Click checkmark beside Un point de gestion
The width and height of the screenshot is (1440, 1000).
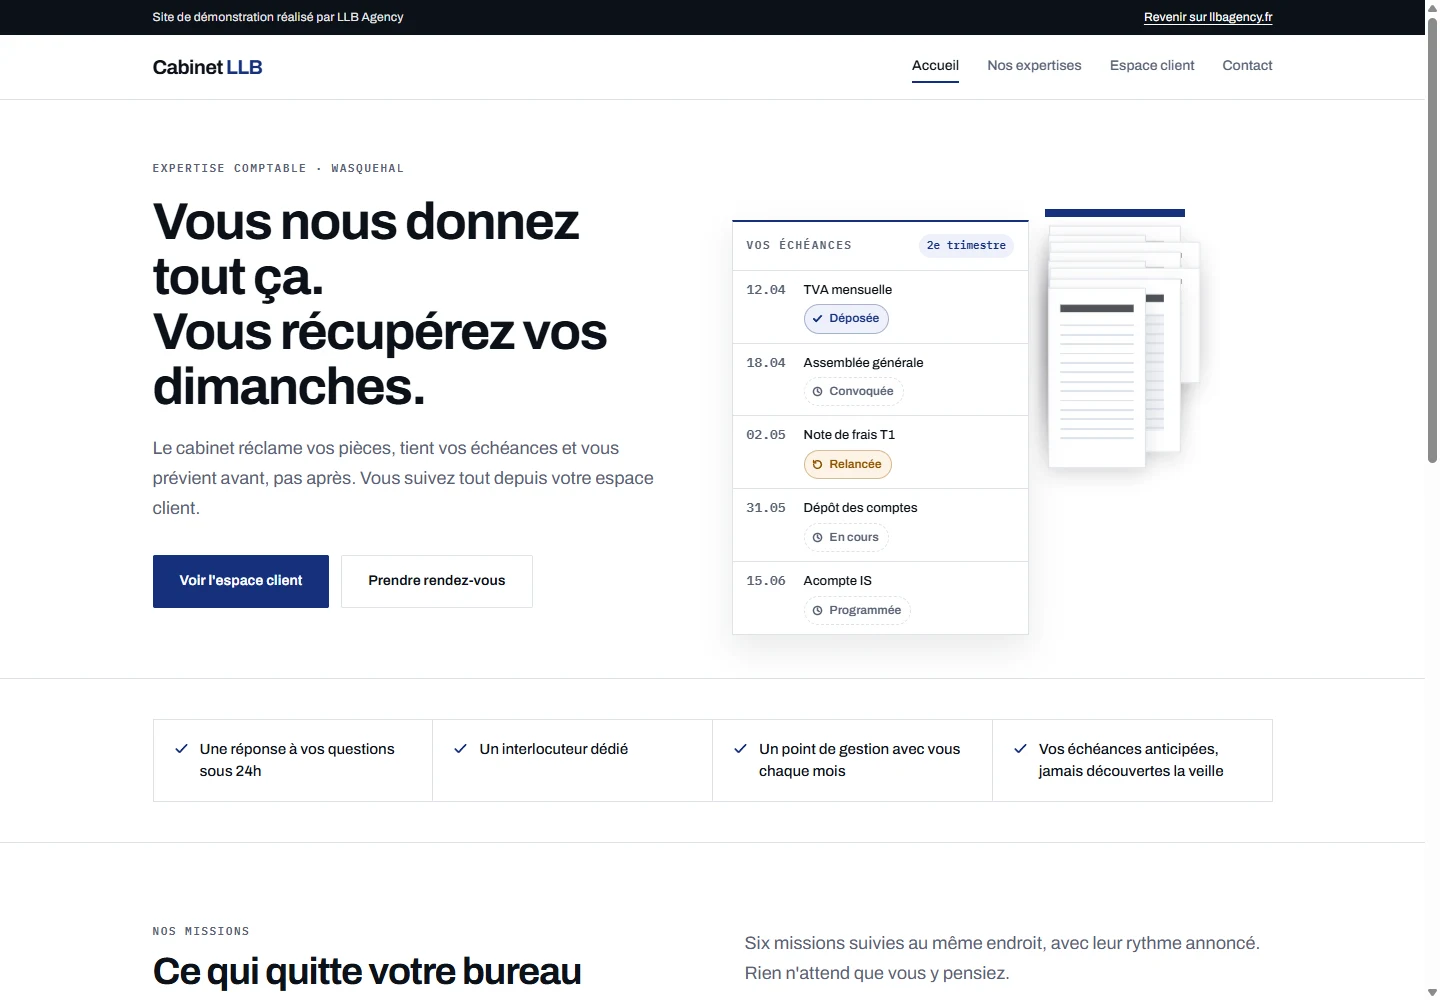(x=741, y=749)
